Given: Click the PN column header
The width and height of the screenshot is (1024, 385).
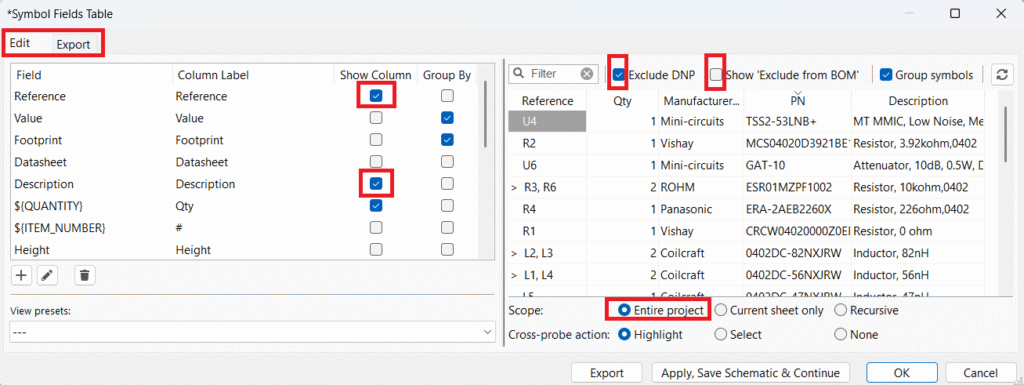Looking at the screenshot, I should coord(797,101).
